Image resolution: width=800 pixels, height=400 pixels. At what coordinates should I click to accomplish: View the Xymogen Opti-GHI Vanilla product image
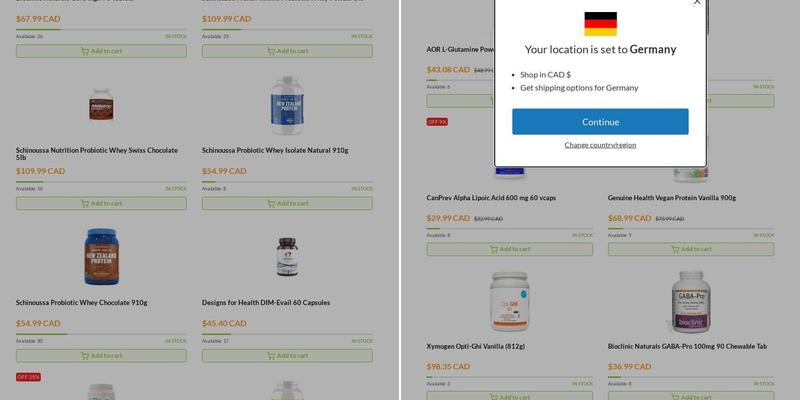tap(510, 302)
